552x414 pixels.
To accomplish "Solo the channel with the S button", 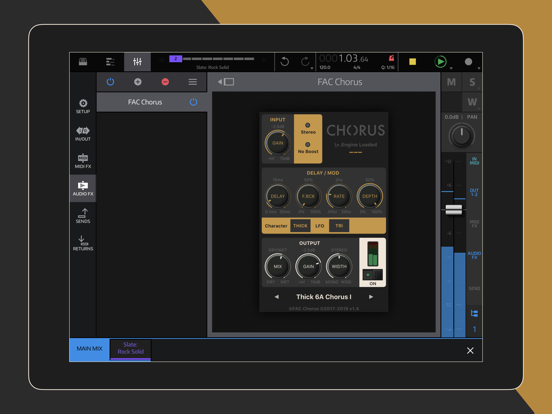I will 472,82.
